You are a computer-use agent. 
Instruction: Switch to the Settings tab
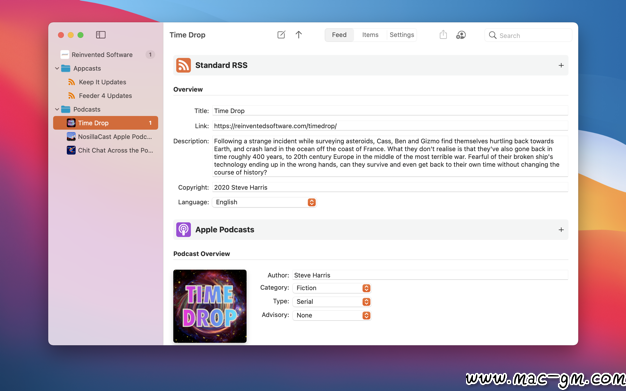coord(402,35)
